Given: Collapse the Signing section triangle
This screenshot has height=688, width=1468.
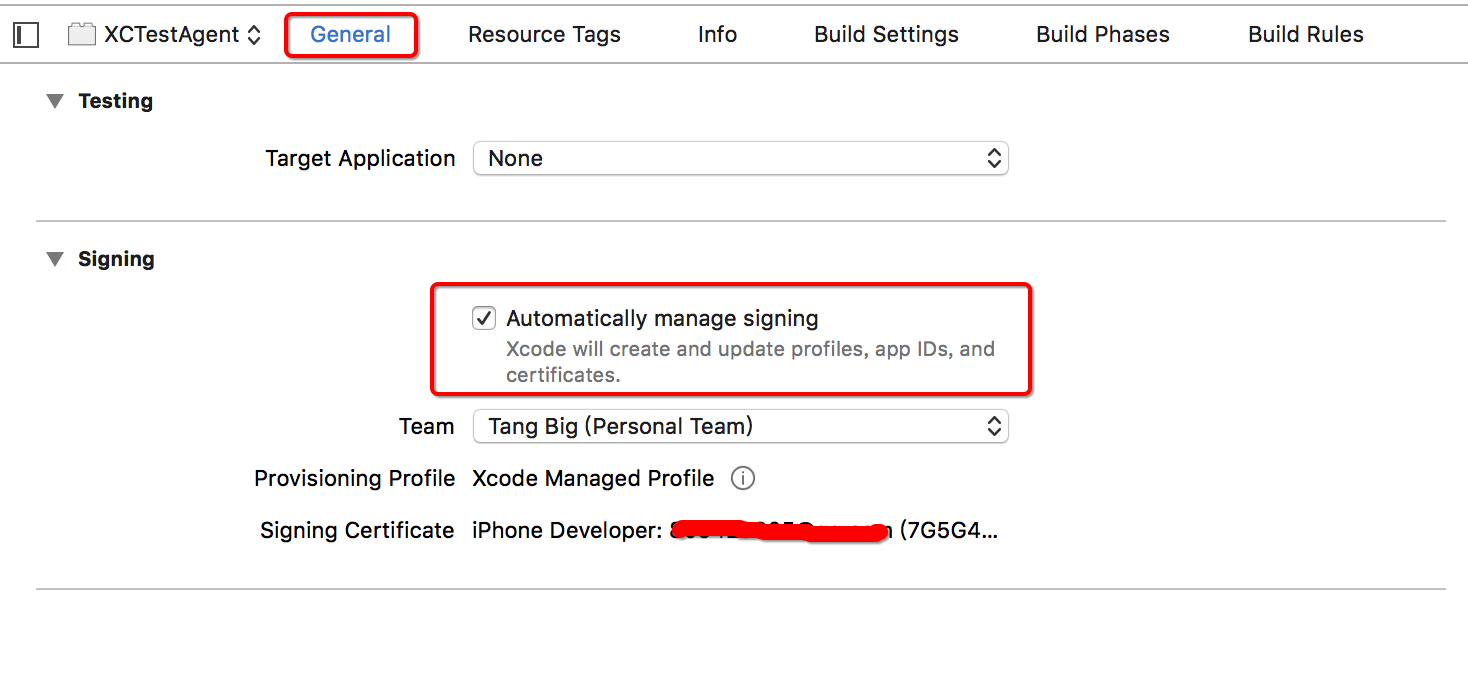Looking at the screenshot, I should [x=55, y=259].
